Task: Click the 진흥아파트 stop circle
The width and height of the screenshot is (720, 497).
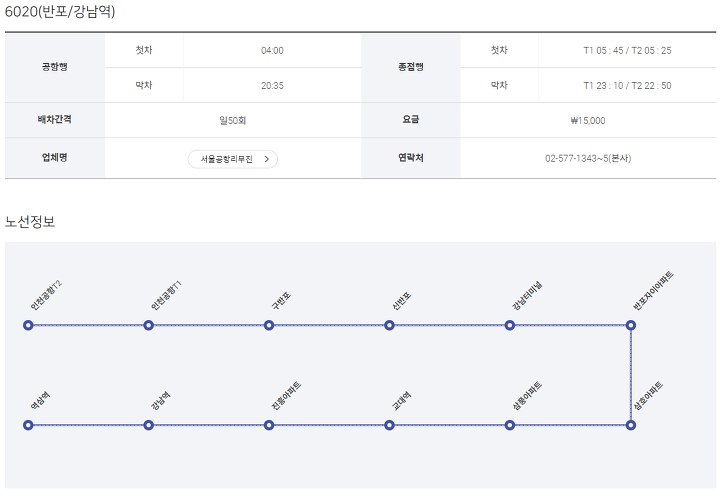Action: click(x=269, y=425)
